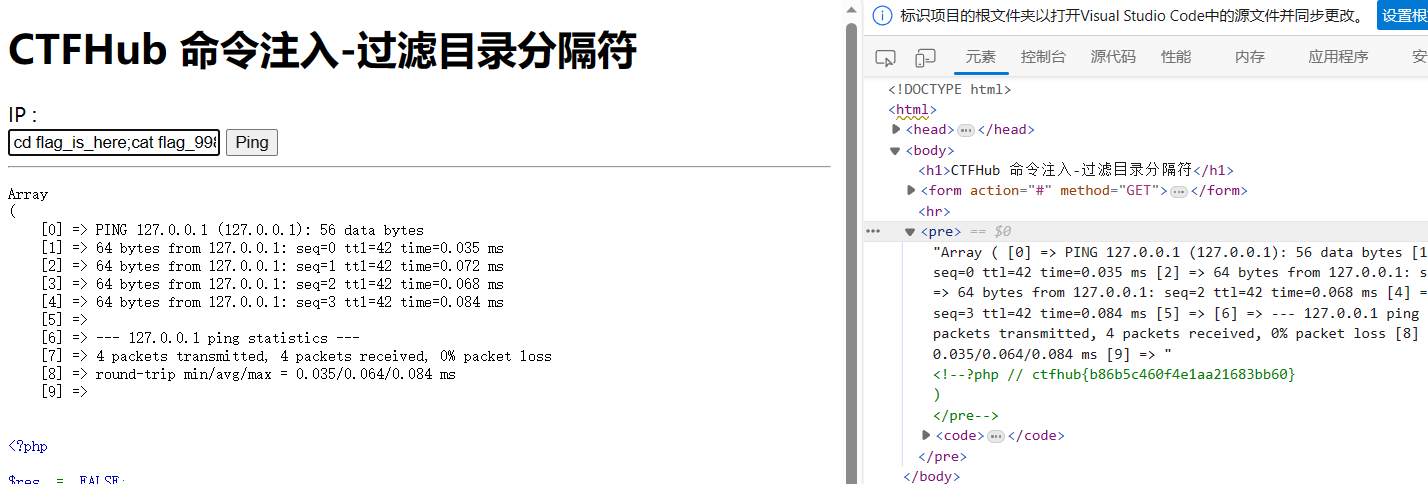This screenshot has width=1428, height=484.
Task: Expand the form element node
Action: click(911, 190)
